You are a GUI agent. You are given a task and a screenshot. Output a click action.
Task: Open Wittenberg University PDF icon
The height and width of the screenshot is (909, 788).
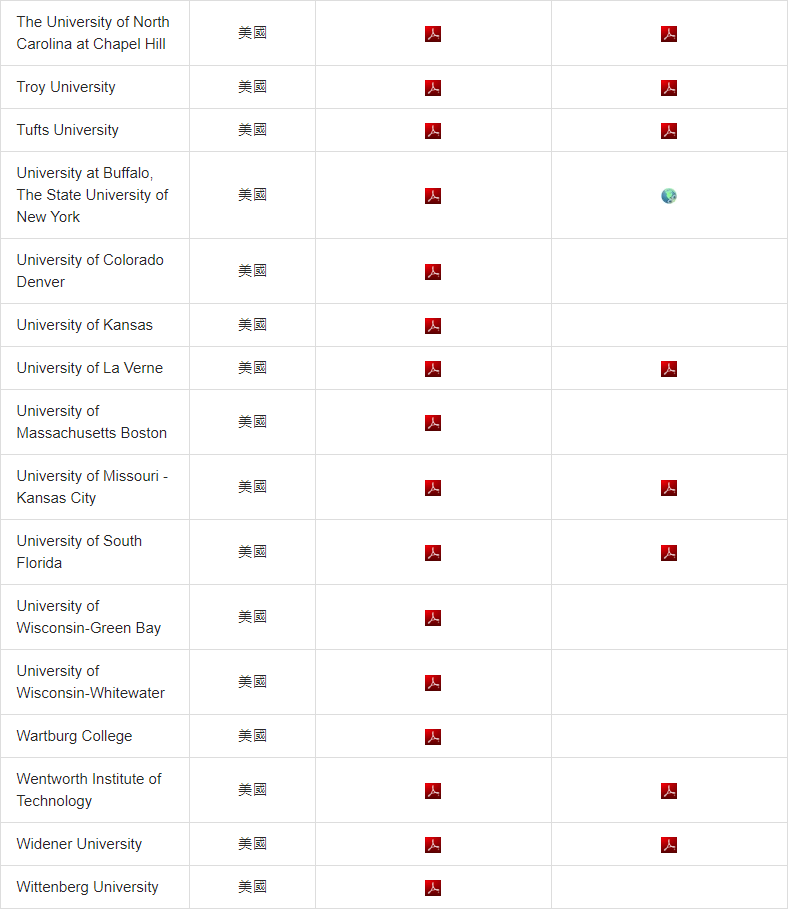[433, 888]
